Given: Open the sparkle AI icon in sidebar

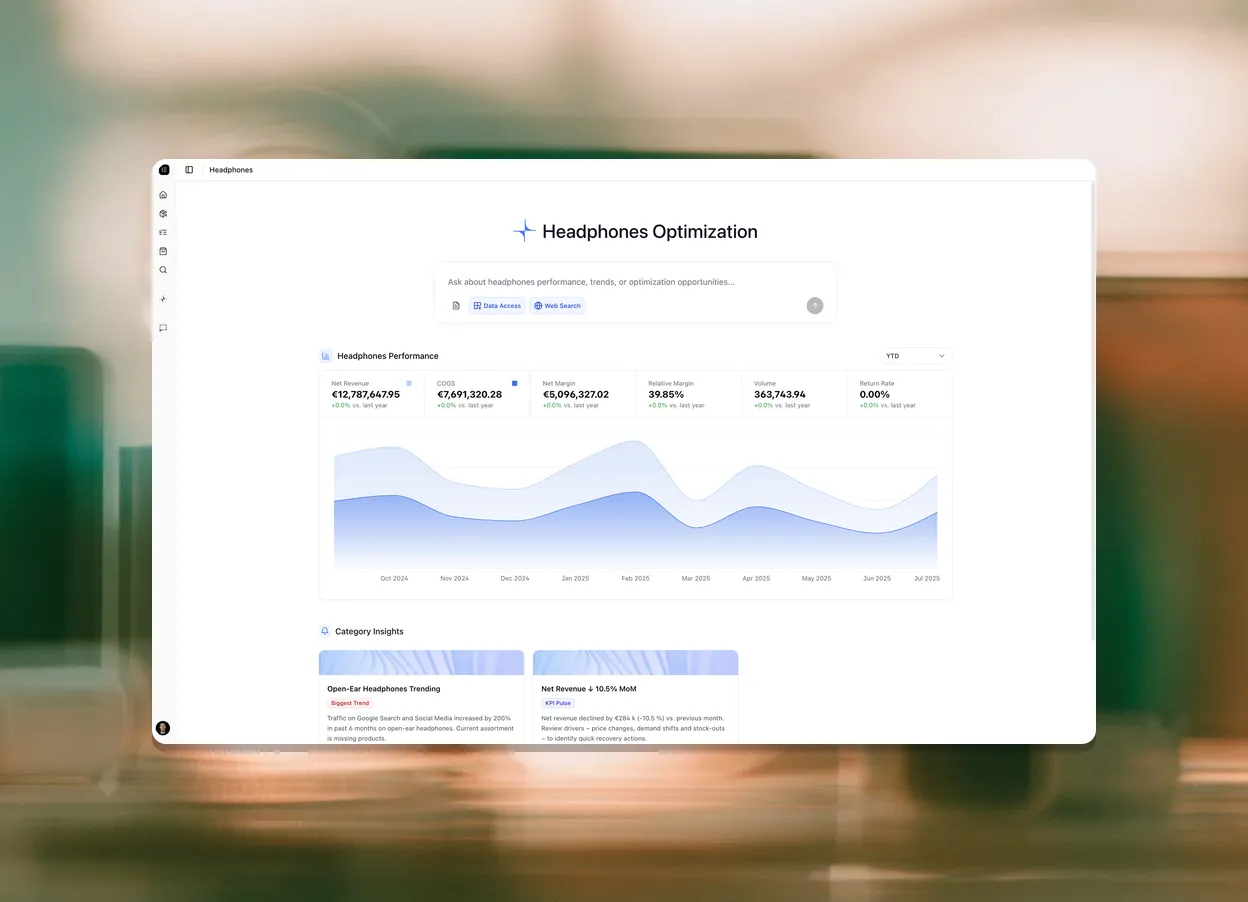Looking at the screenshot, I should (163, 299).
